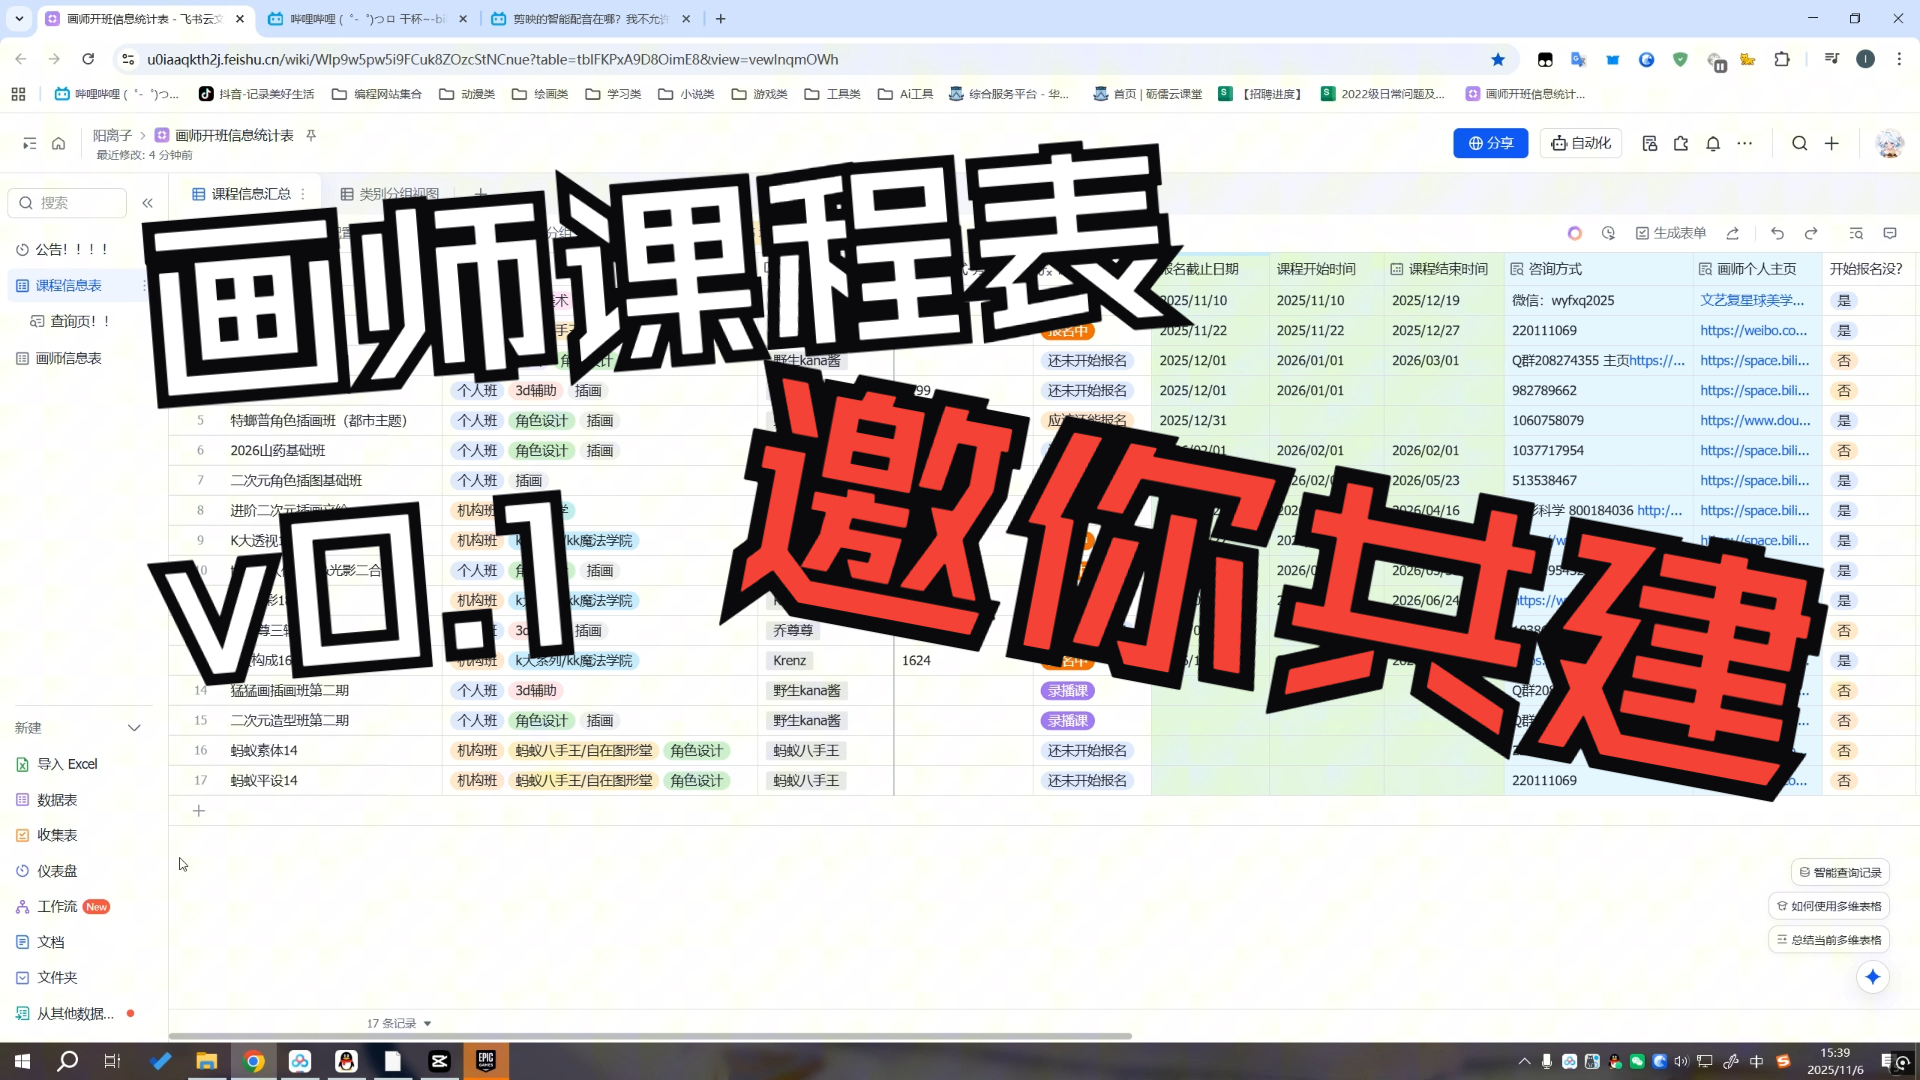Image resolution: width=1920 pixels, height=1080 pixels.
Task: Open the weibo.co link in the table
Action: pos(1754,330)
